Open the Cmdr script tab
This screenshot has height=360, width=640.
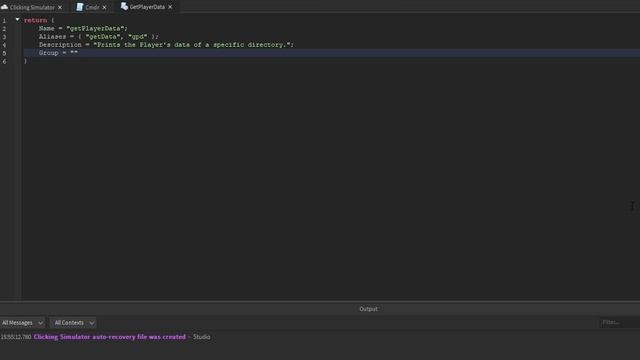[92, 7]
